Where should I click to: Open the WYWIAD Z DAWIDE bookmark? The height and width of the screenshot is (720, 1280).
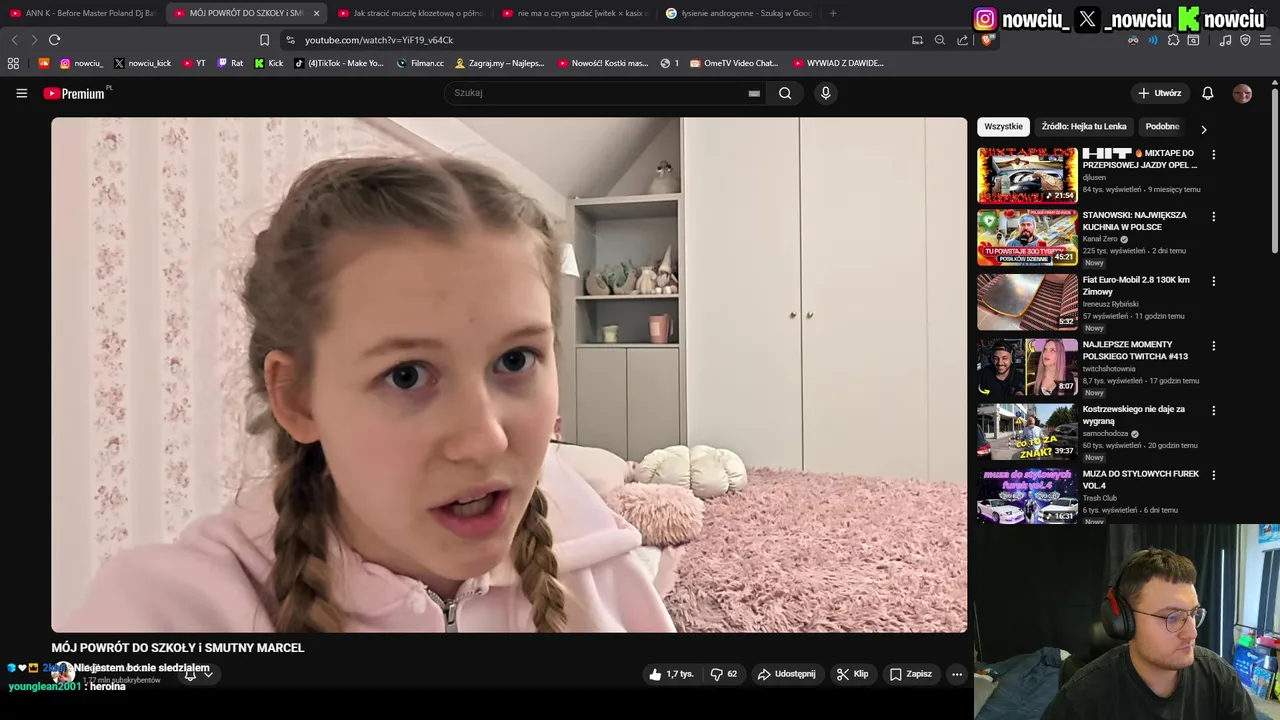(838, 63)
